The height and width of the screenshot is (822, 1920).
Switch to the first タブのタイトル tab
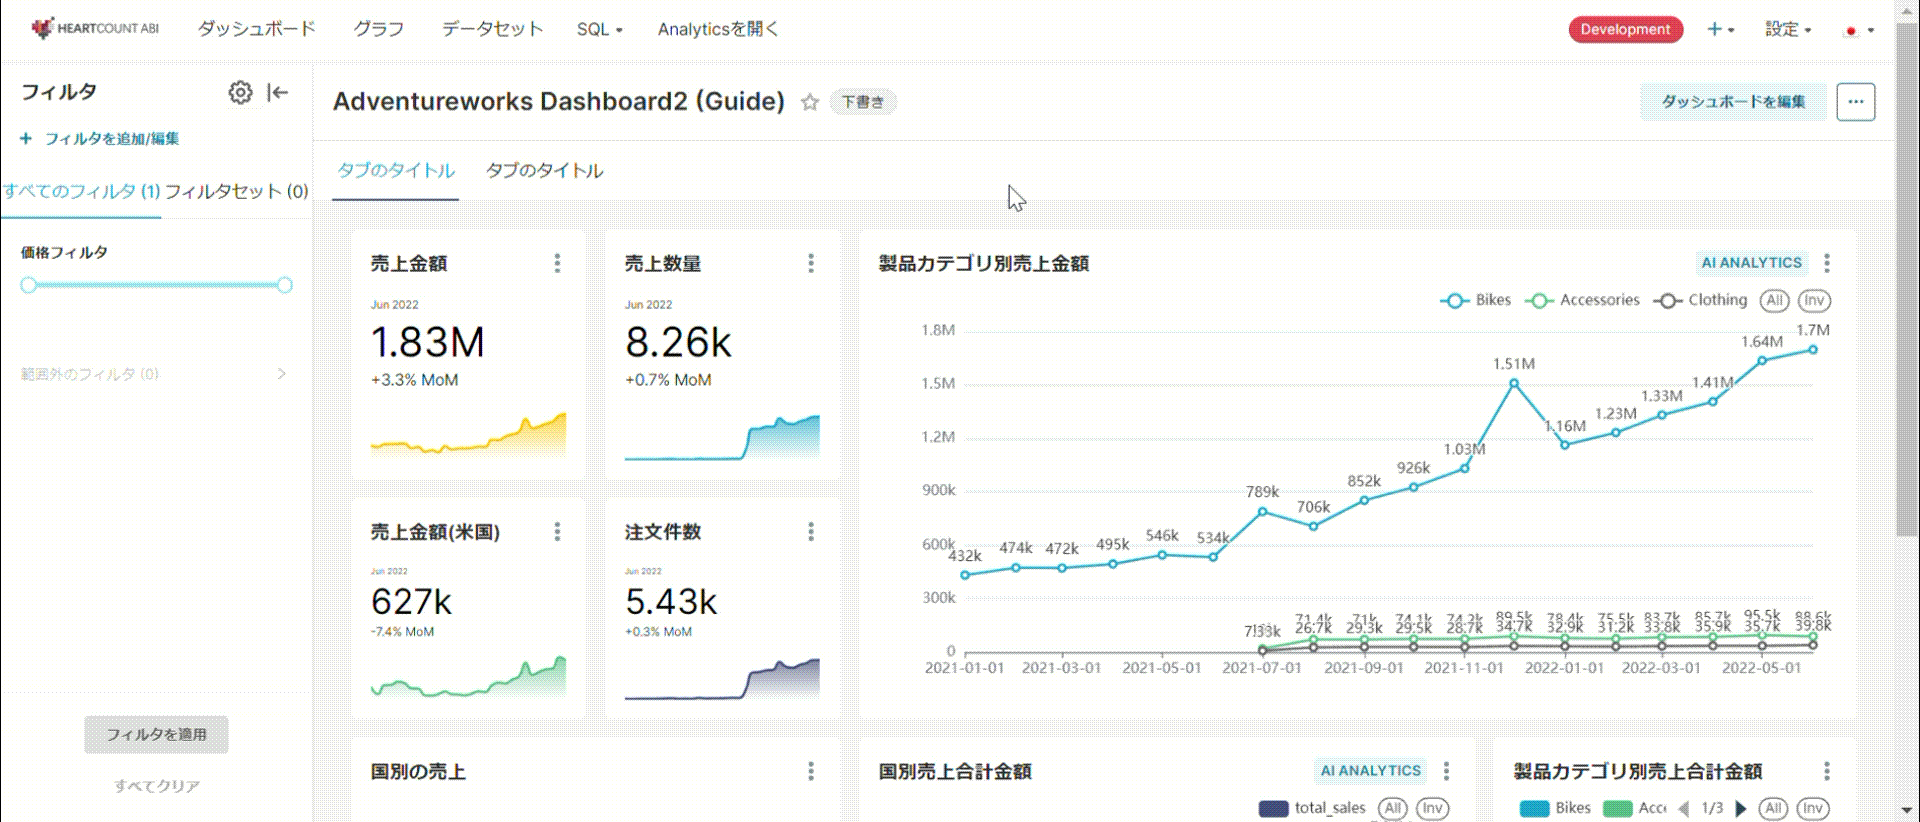396,171
